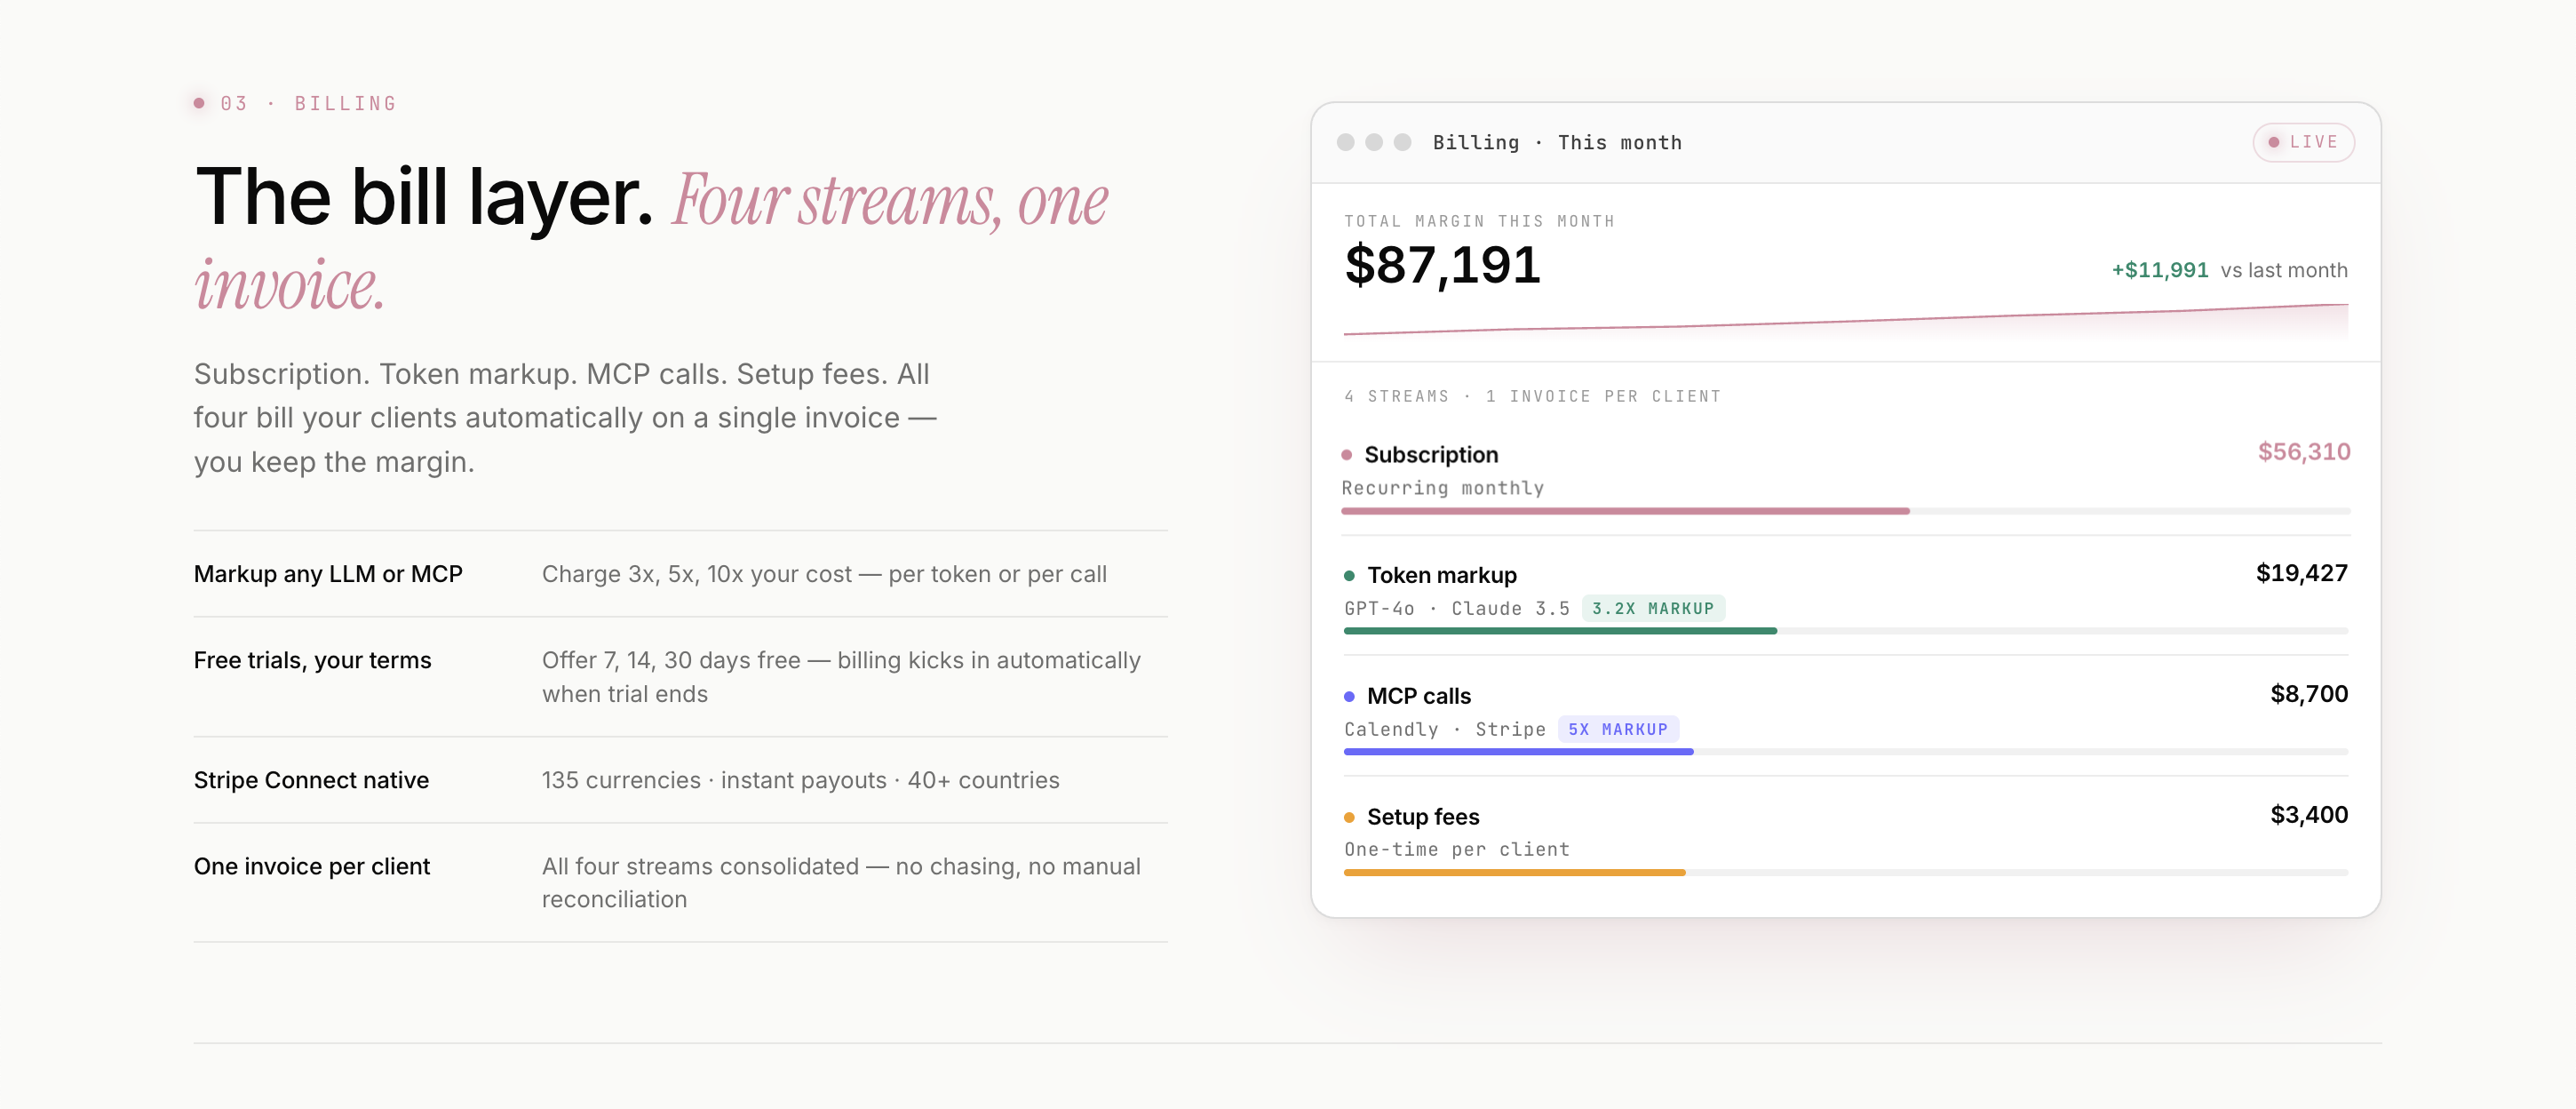Click '135 currencies · instant payouts' description
The width and height of the screenshot is (2576, 1109).
click(800, 780)
